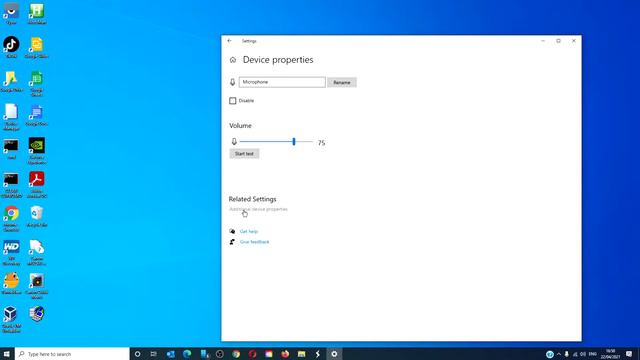Open the Give feedback link

coord(255,242)
